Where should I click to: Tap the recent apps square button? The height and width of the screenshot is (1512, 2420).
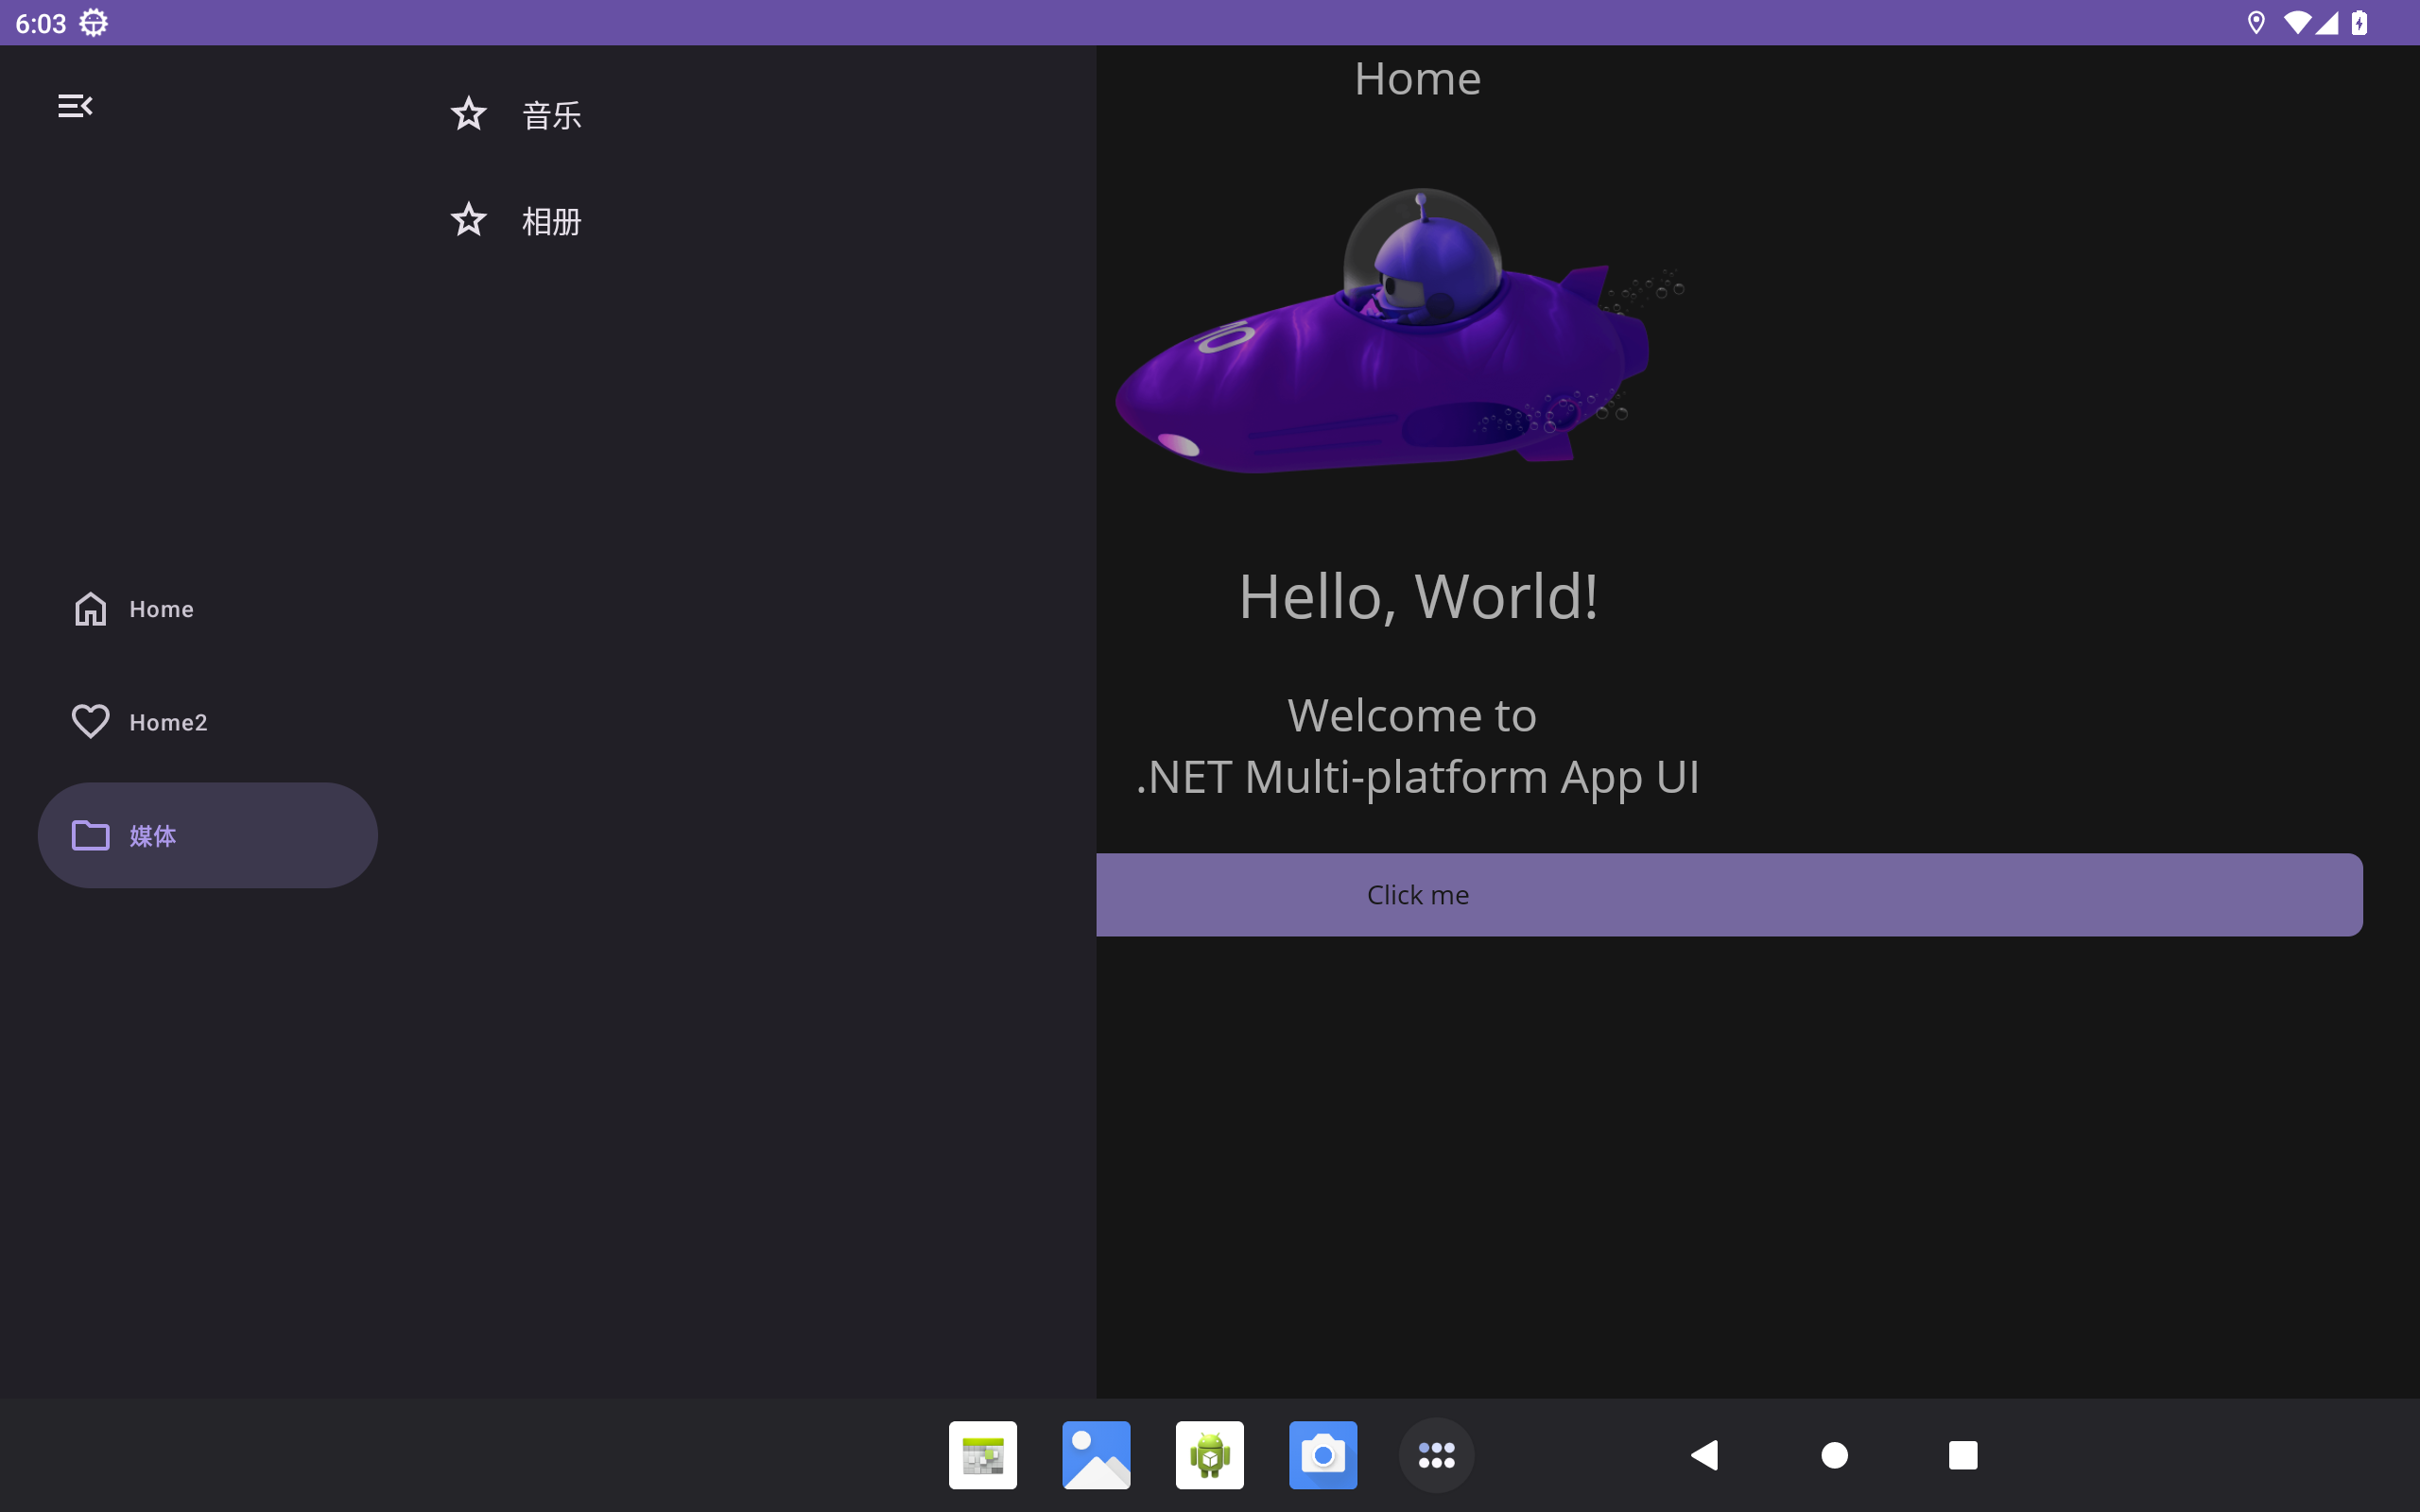[x=1963, y=1455]
